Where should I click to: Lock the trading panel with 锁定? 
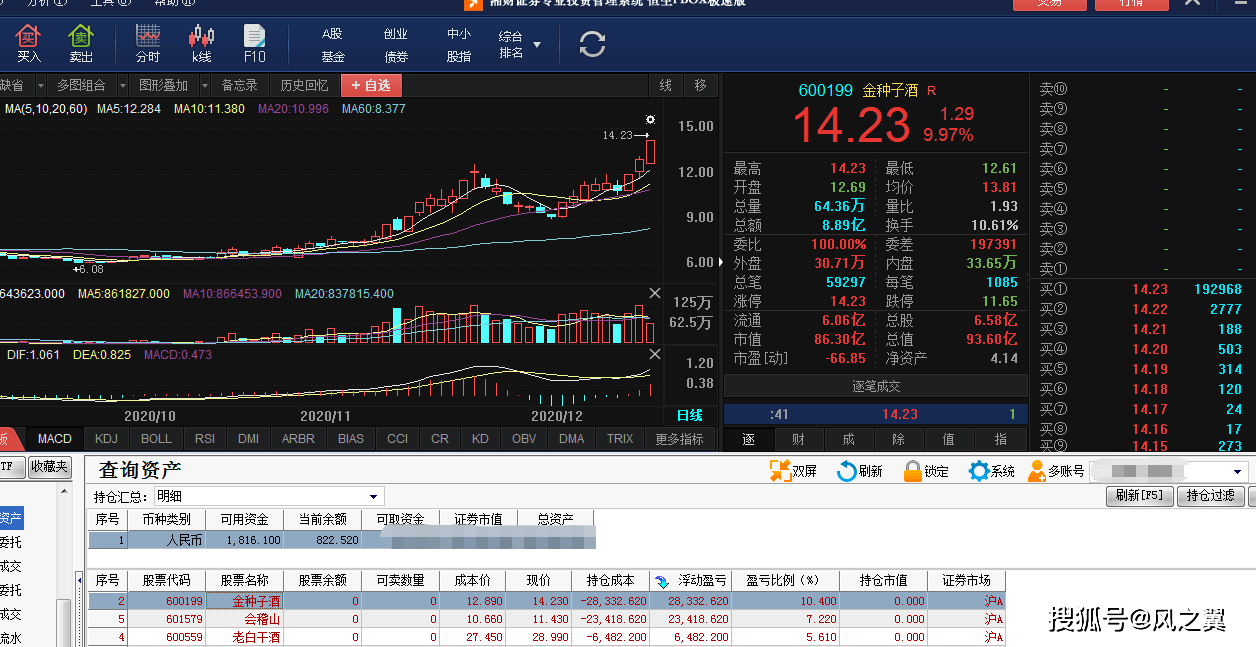(912, 471)
